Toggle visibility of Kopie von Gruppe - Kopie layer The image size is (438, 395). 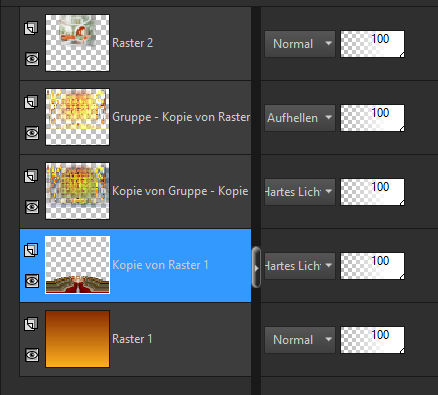coord(32,207)
